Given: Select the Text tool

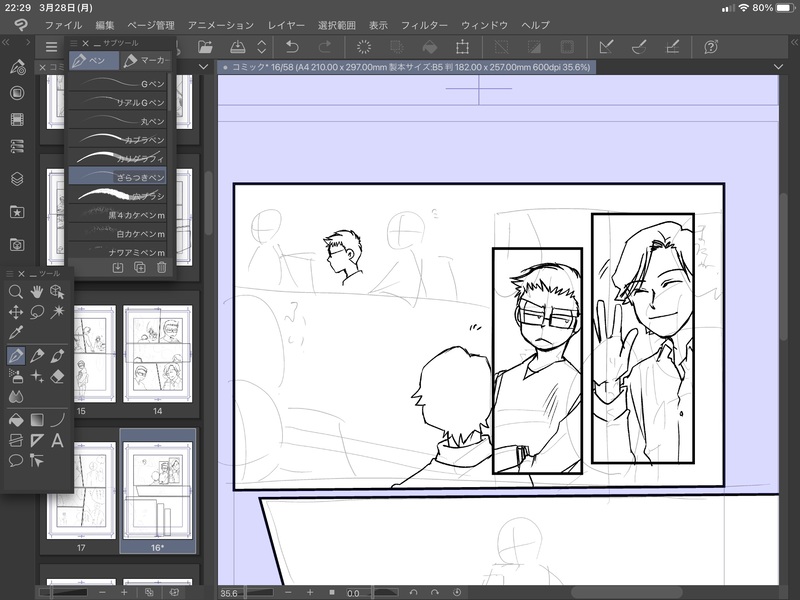Looking at the screenshot, I should pyautogui.click(x=57, y=440).
